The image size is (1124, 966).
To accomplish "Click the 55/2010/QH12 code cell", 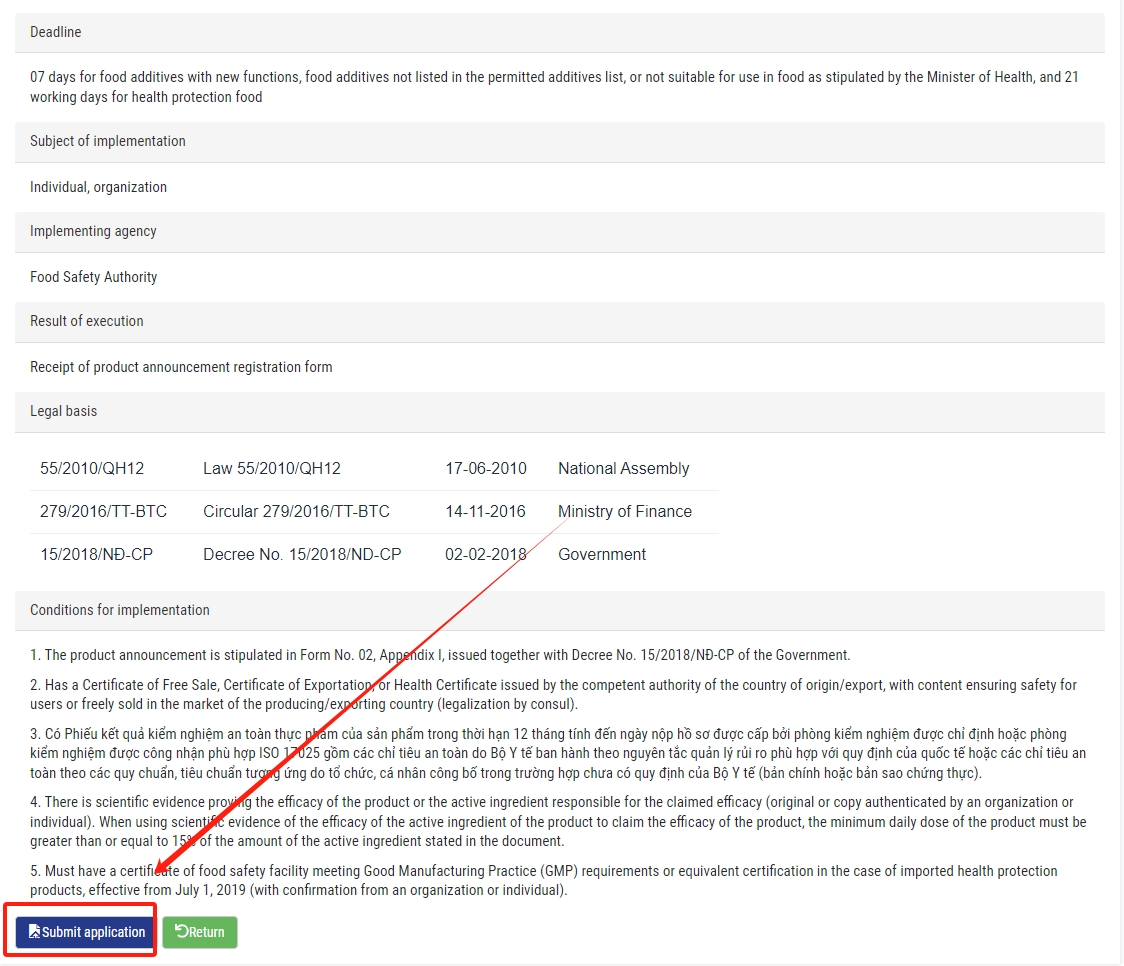I will (x=92, y=469).
